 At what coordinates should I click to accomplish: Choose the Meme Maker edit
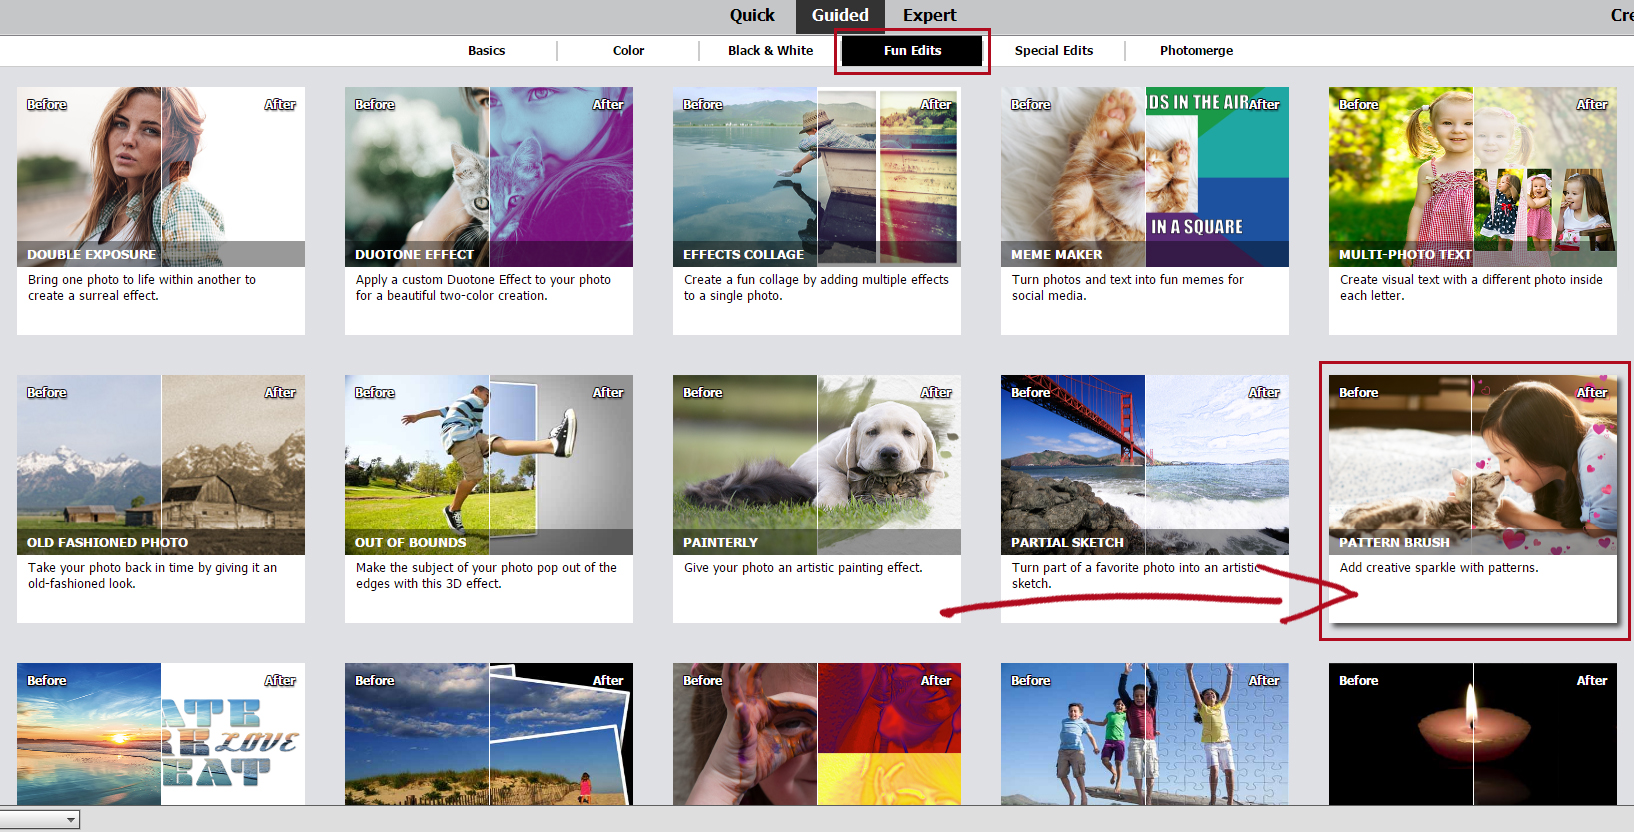pos(1145,177)
